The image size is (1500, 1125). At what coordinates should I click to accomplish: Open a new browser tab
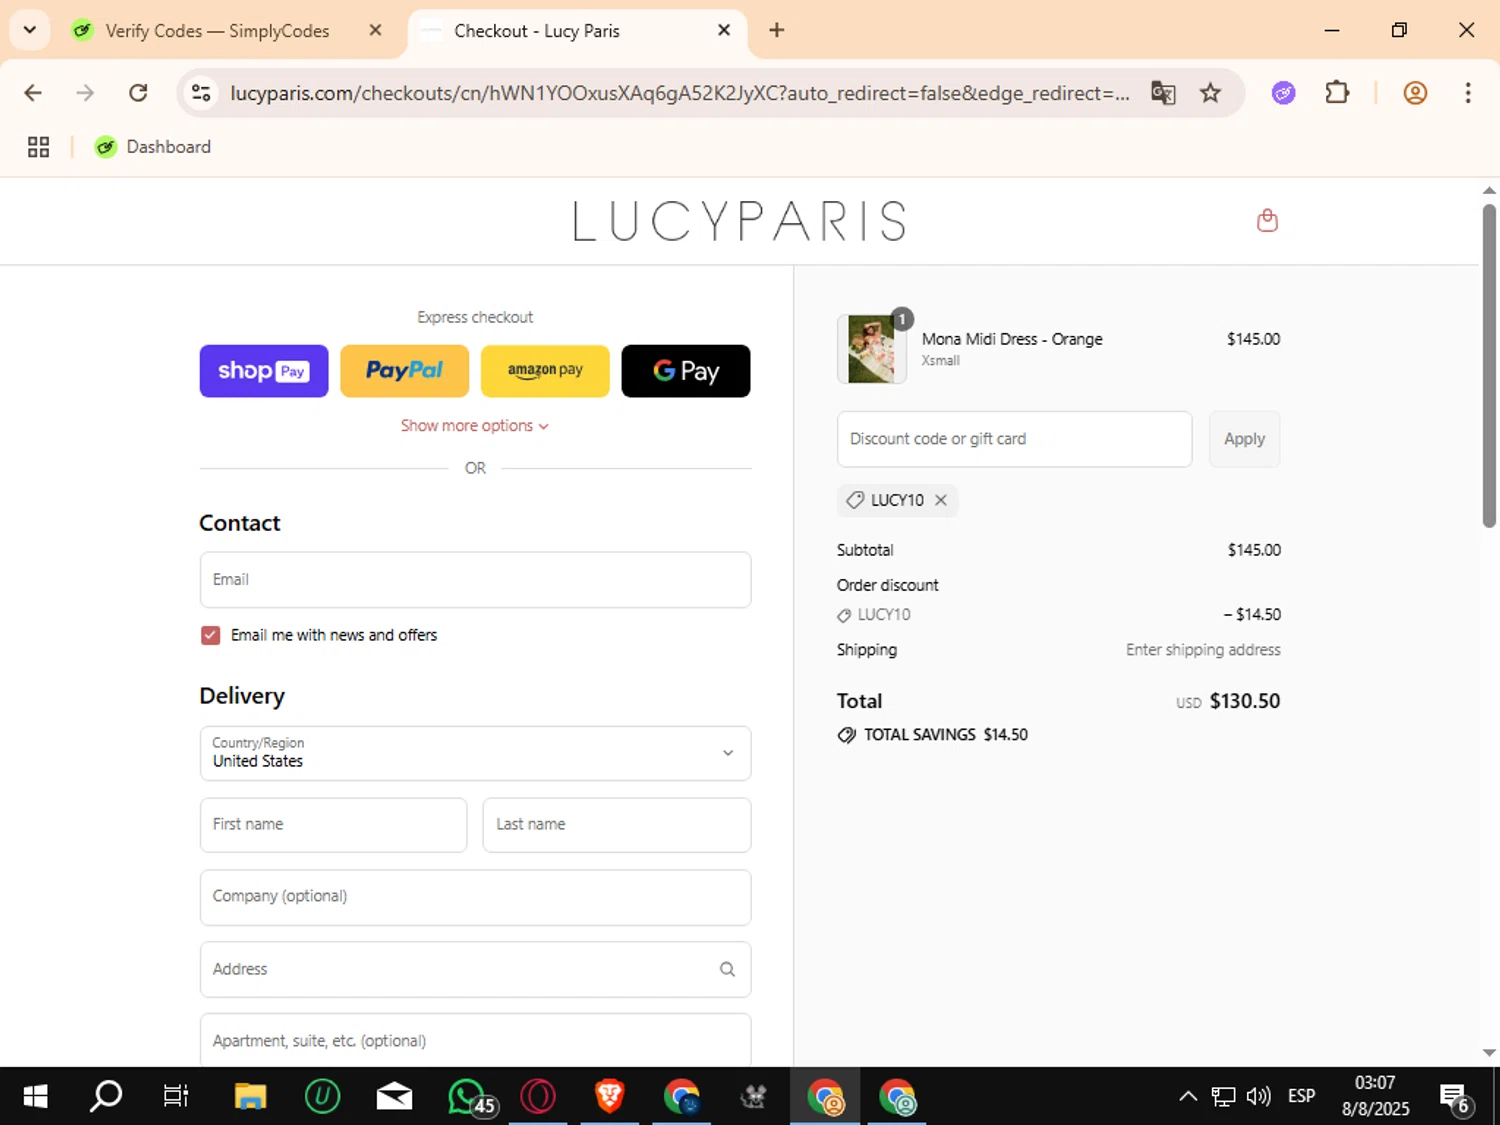pyautogui.click(x=776, y=30)
